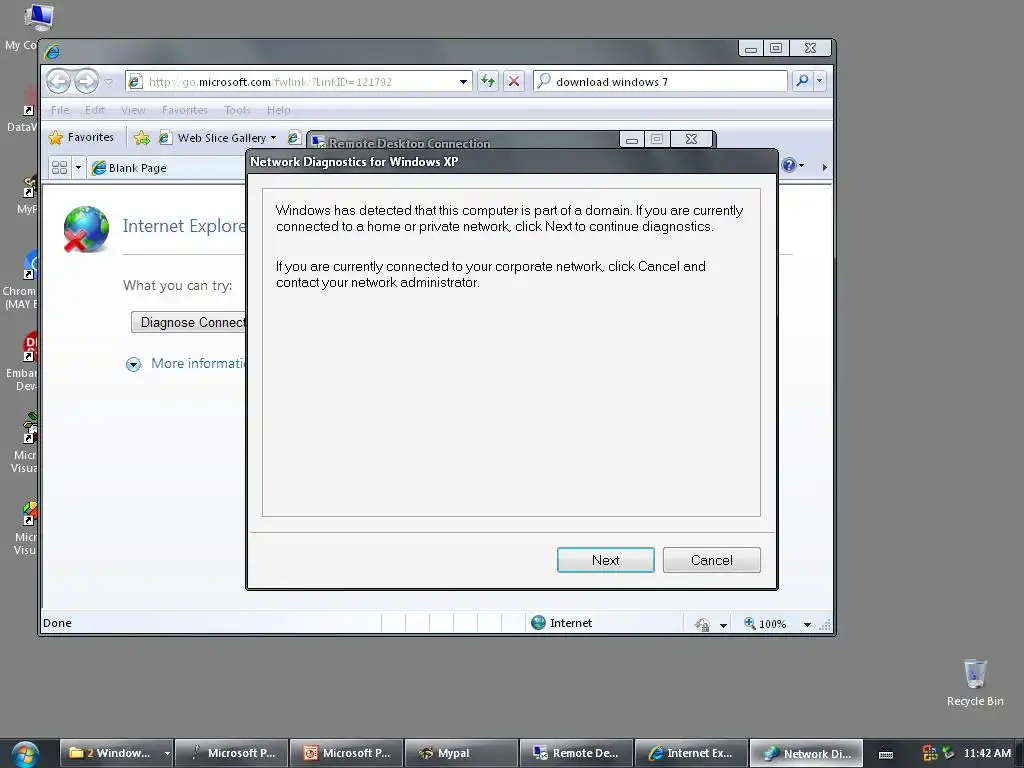Open recent pages dropdown arrow
The image size is (1024, 768).
click(108, 82)
